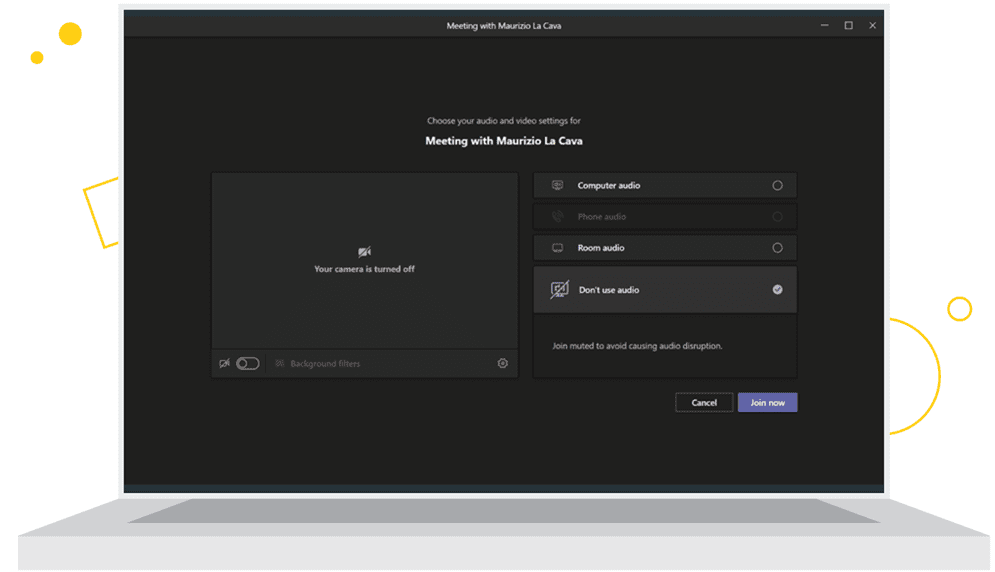
Task: Turn on the camera toggle switch
Action: (247, 364)
